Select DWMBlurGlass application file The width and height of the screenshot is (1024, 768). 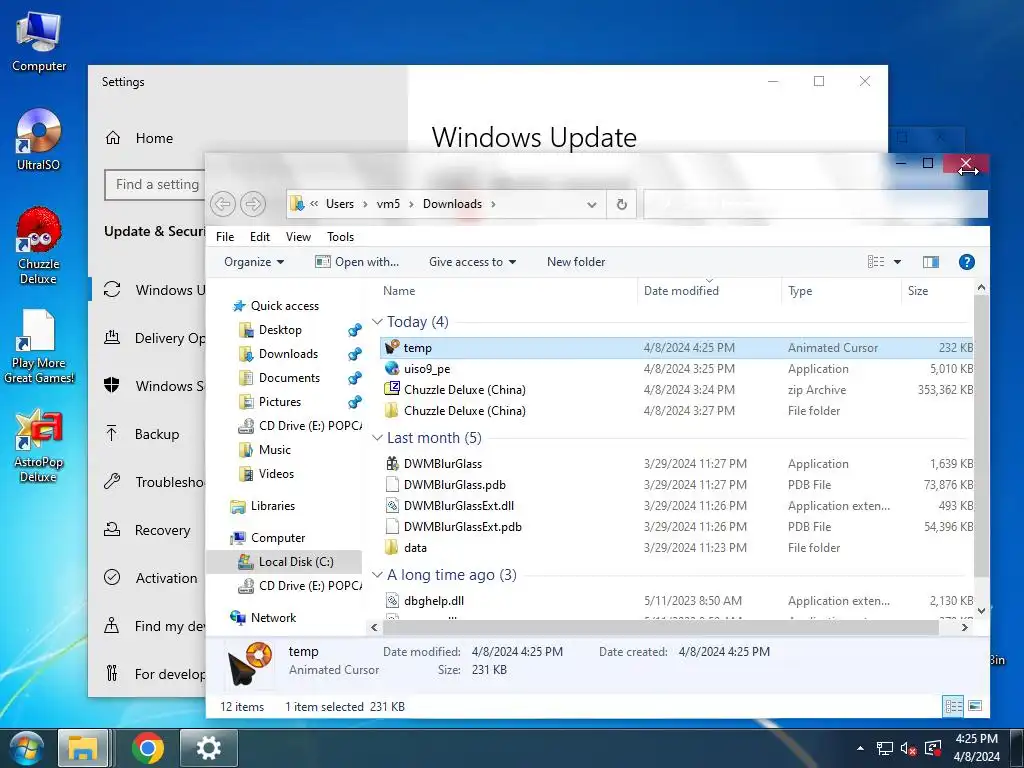[676, 464]
